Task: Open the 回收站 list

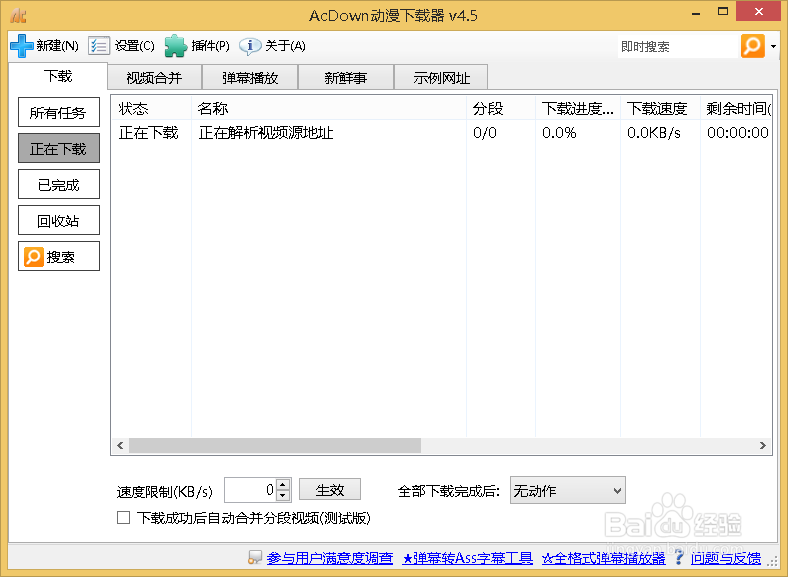Action: click(59, 220)
